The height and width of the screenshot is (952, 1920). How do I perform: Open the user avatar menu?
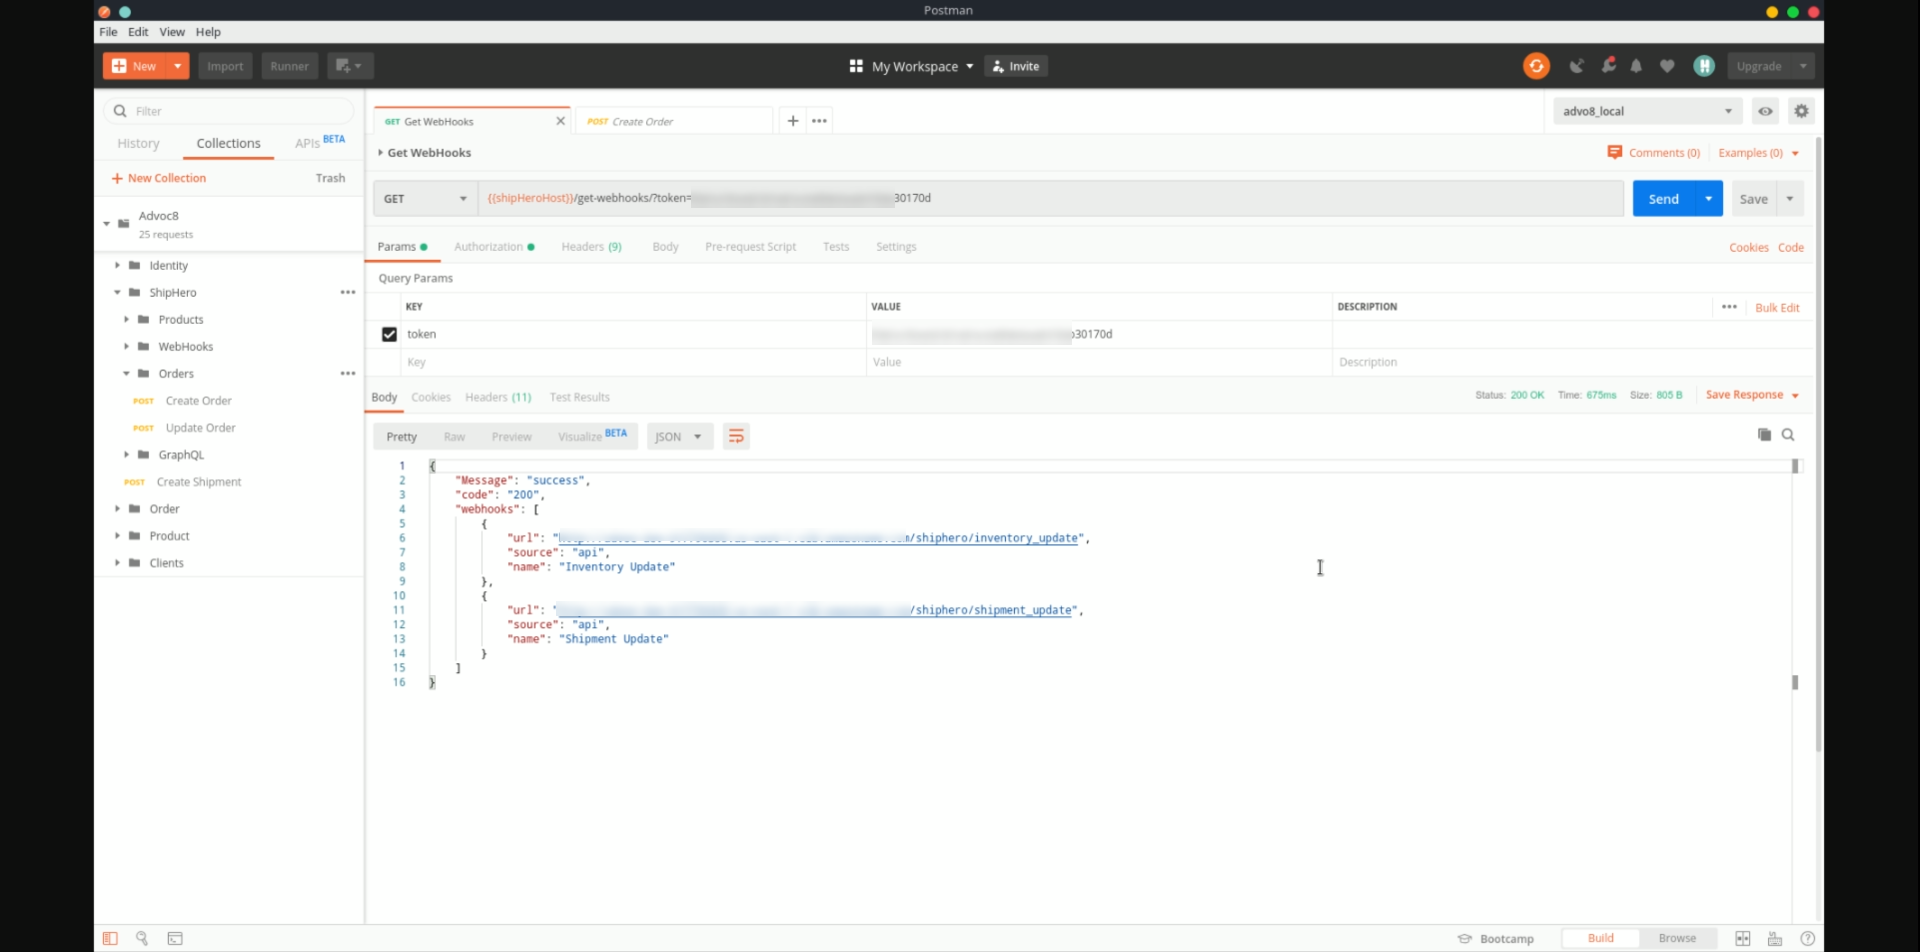click(1704, 66)
